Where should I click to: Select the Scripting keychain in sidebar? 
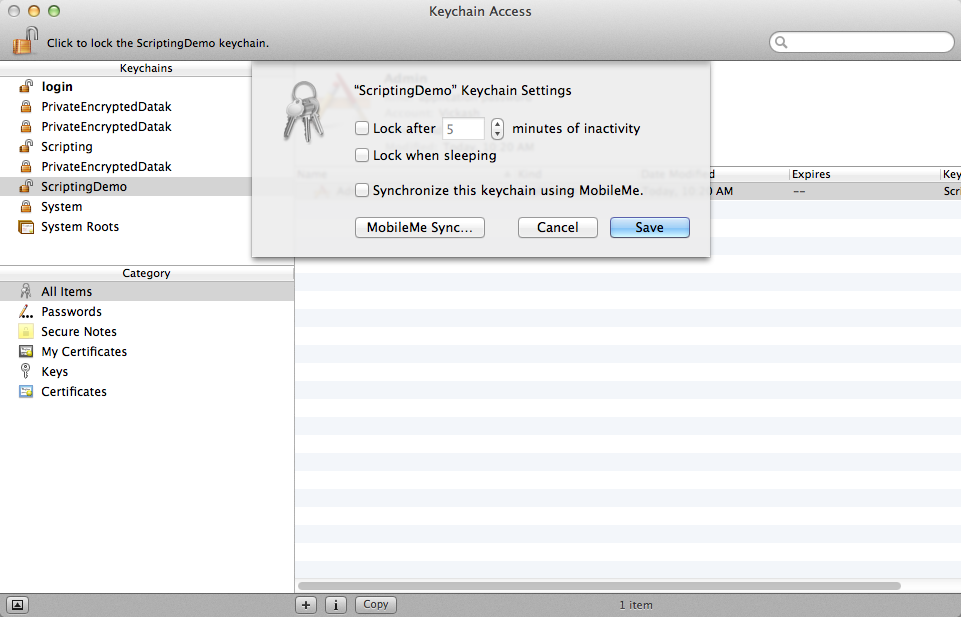(64, 146)
